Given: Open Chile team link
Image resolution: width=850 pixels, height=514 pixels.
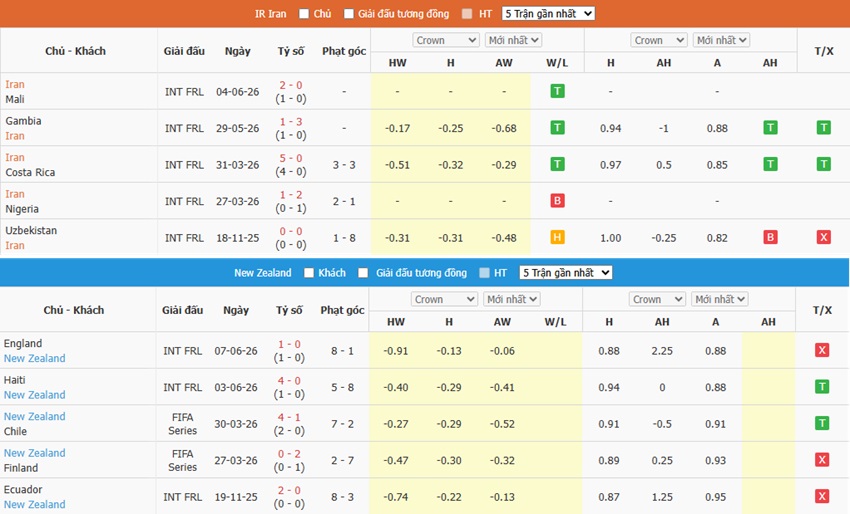Looking at the screenshot, I should [15, 432].
